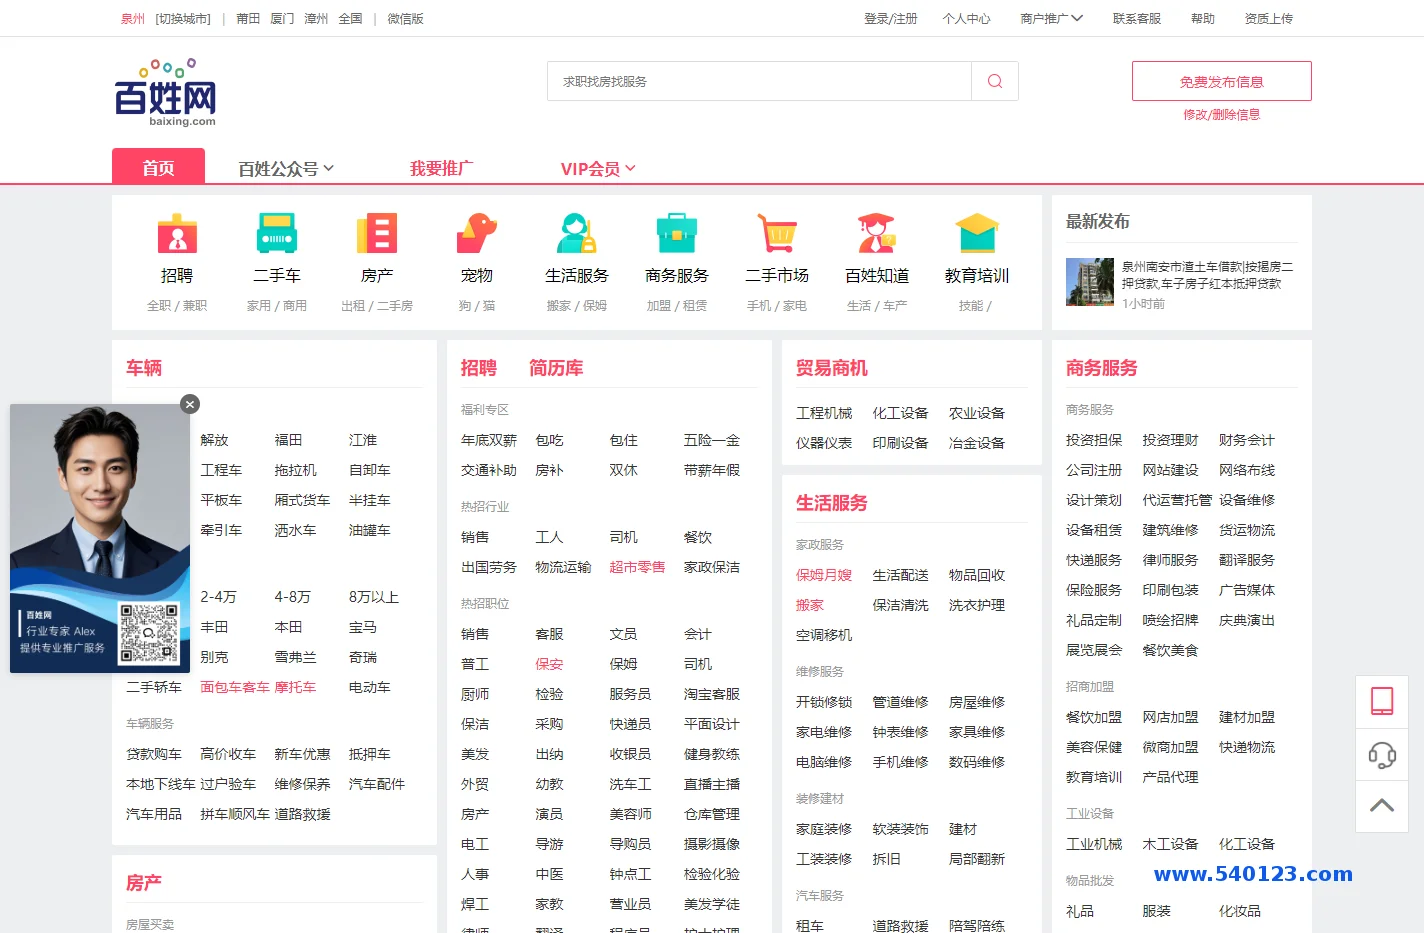This screenshot has width=1424, height=933.
Task: Click 家庭装修 under 装修建材
Action: click(x=824, y=829)
